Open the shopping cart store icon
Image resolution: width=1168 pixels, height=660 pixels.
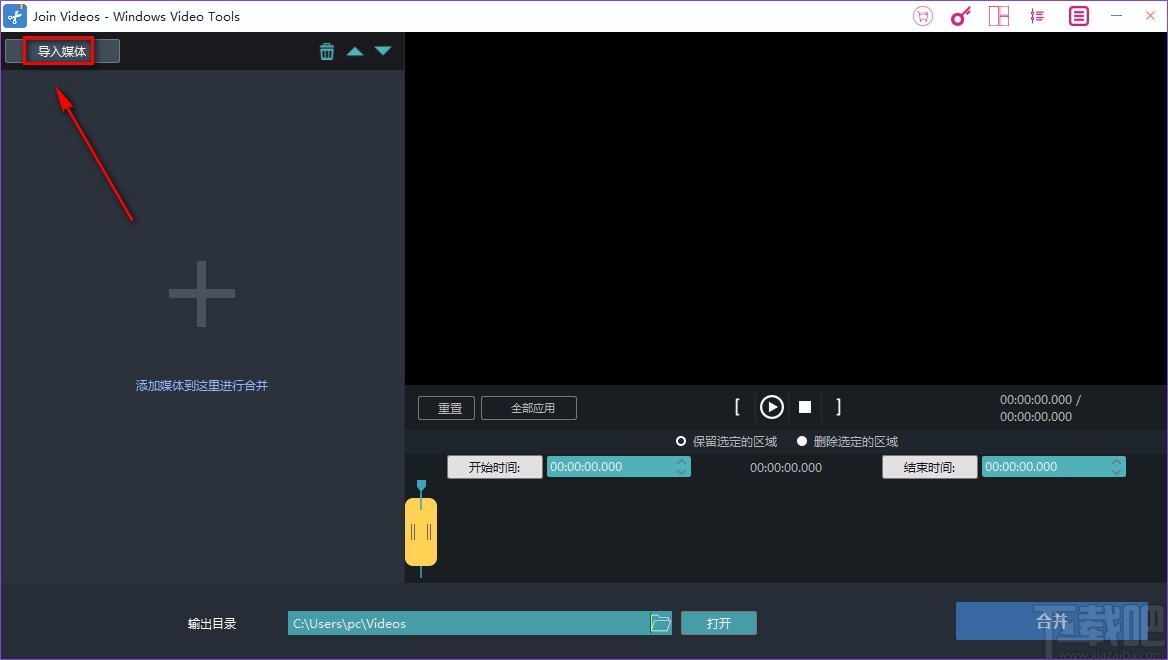(x=921, y=15)
